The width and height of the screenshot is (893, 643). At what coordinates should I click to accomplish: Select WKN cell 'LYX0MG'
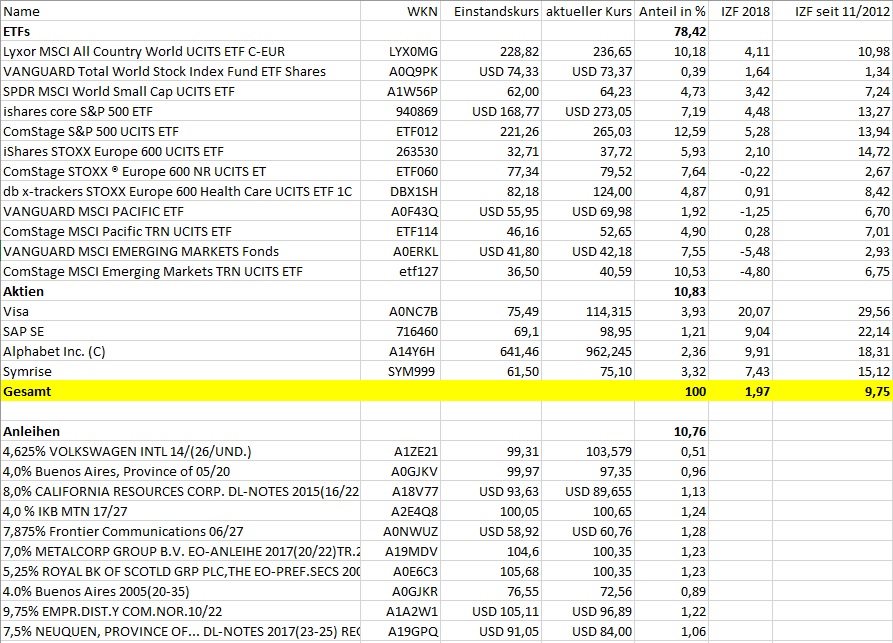400,51
